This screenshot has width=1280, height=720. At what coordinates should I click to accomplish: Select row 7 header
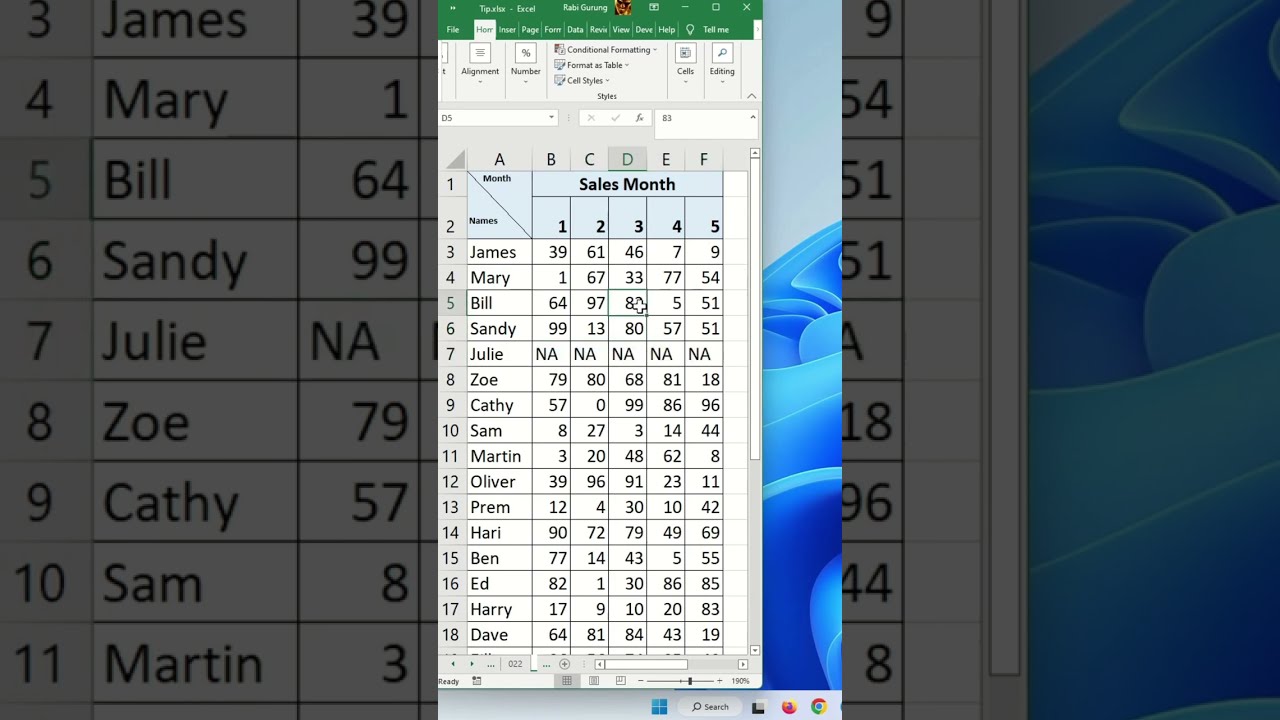pyautogui.click(x=450, y=354)
